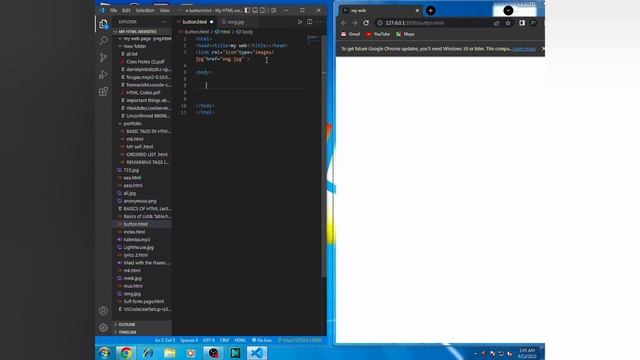
Task: Open the Explorer view in VS Code activity bar
Action: pyautogui.click(x=103, y=24)
